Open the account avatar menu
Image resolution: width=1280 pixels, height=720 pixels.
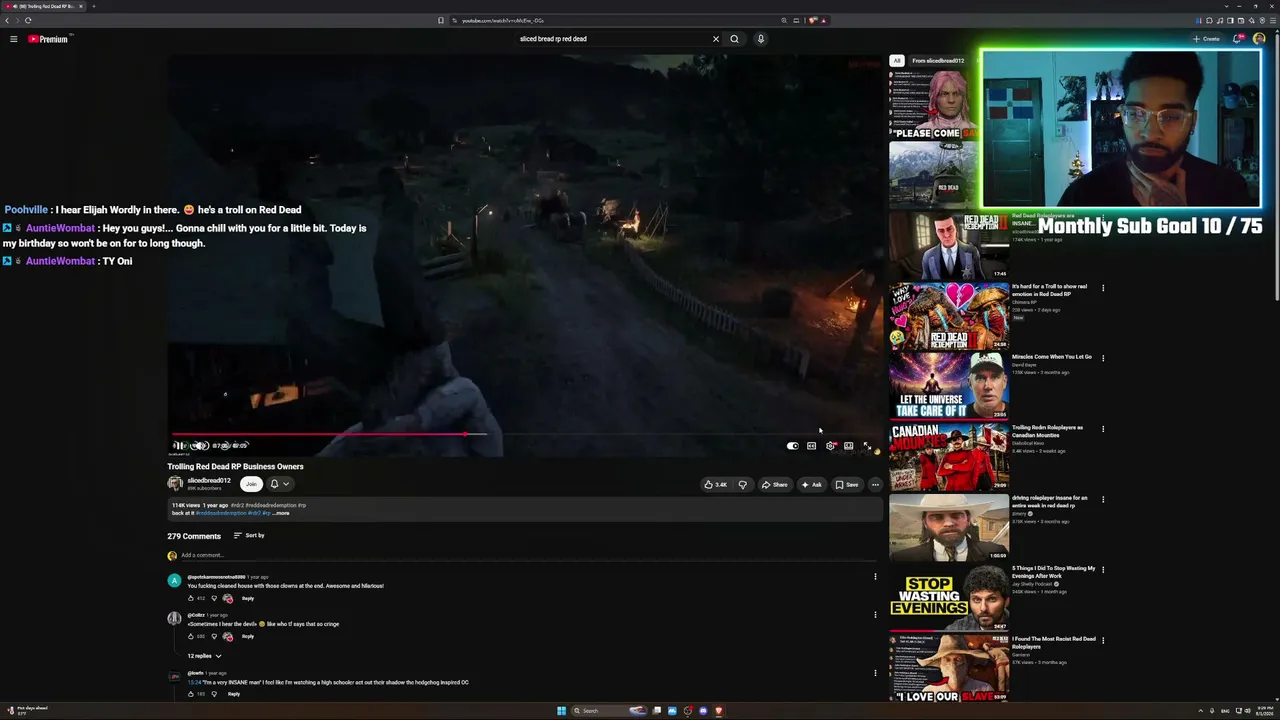[1259, 39]
